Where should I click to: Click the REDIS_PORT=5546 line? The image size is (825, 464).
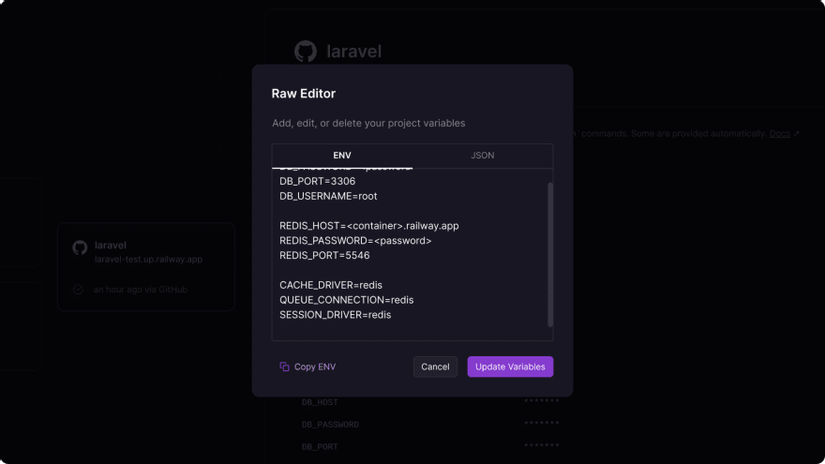325,255
